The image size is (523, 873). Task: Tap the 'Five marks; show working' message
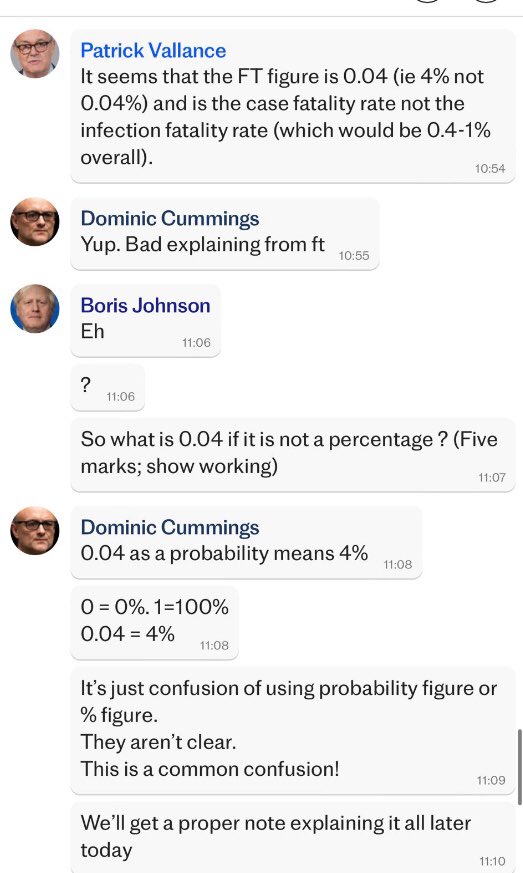(293, 455)
